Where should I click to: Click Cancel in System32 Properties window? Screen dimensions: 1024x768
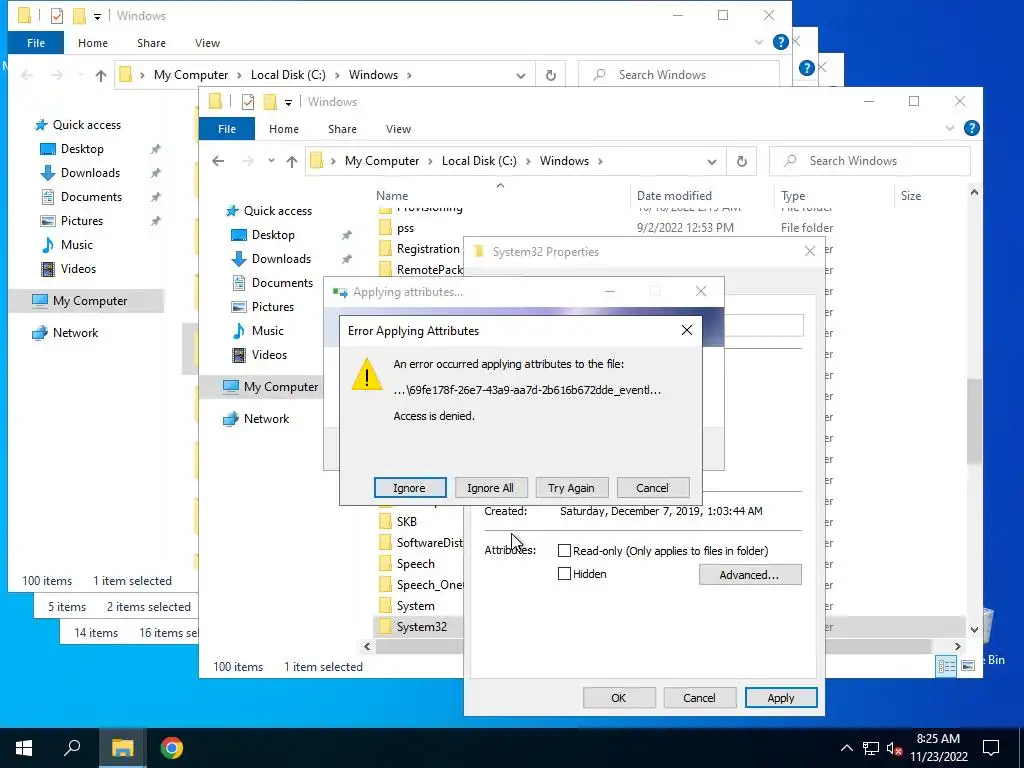point(699,697)
